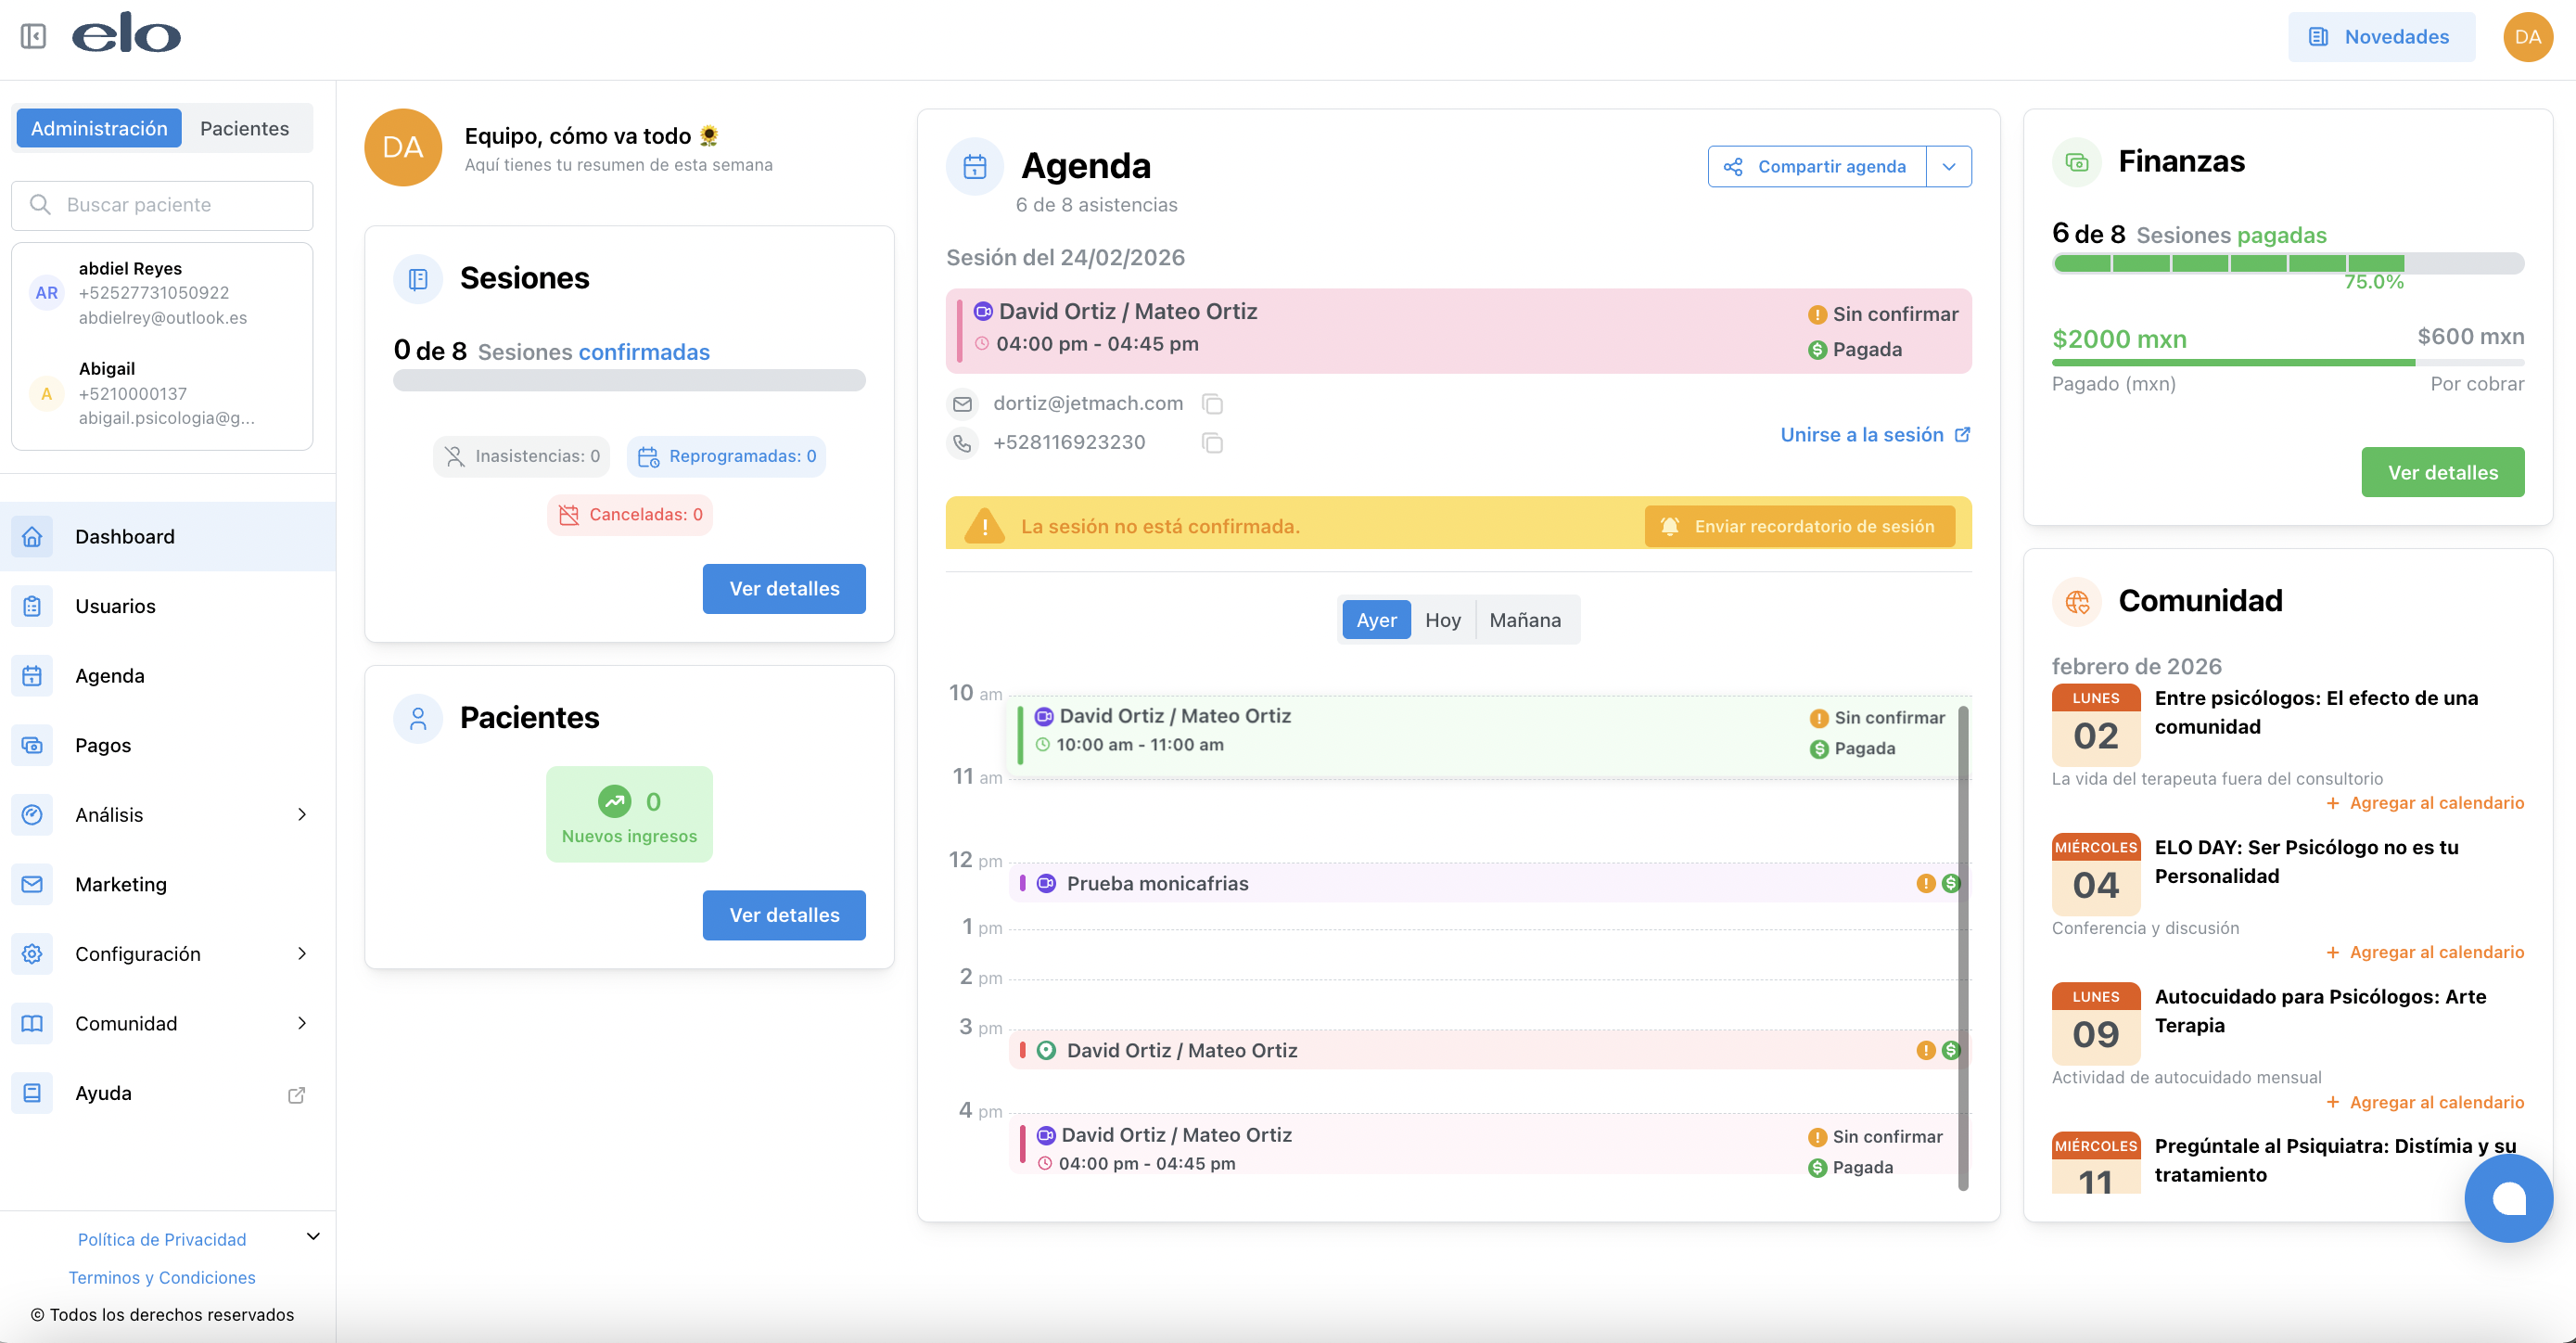Click the DA profile avatar at top right
This screenshot has height=1343, width=2576.
tap(2526, 37)
